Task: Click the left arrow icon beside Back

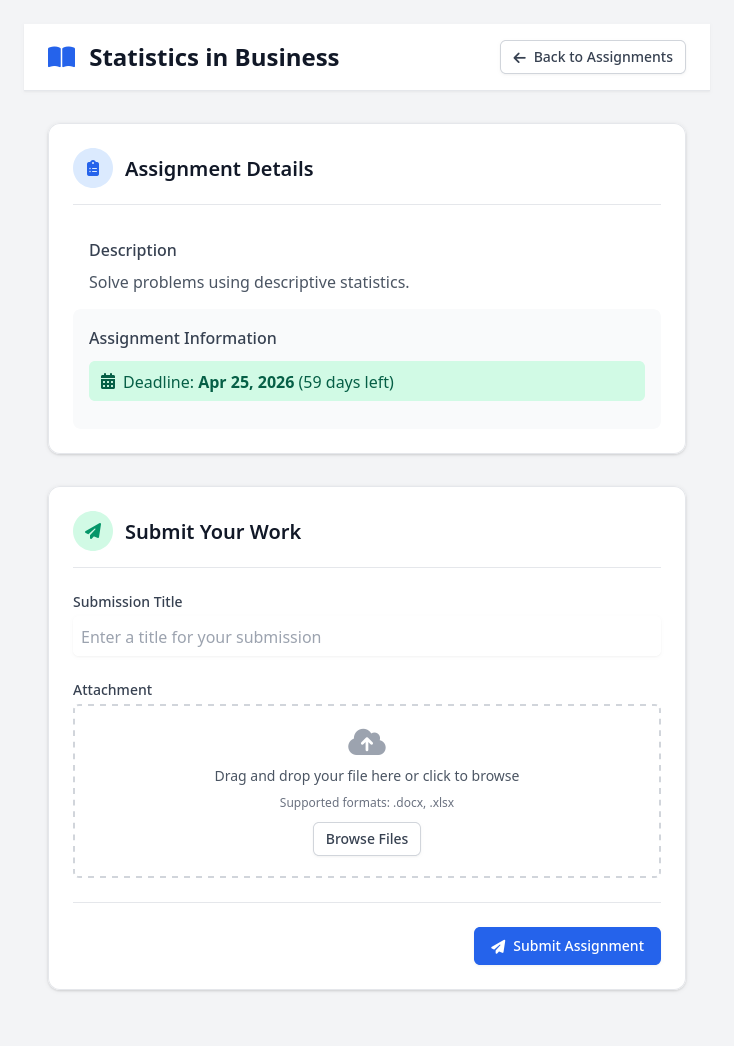Action: tap(519, 58)
